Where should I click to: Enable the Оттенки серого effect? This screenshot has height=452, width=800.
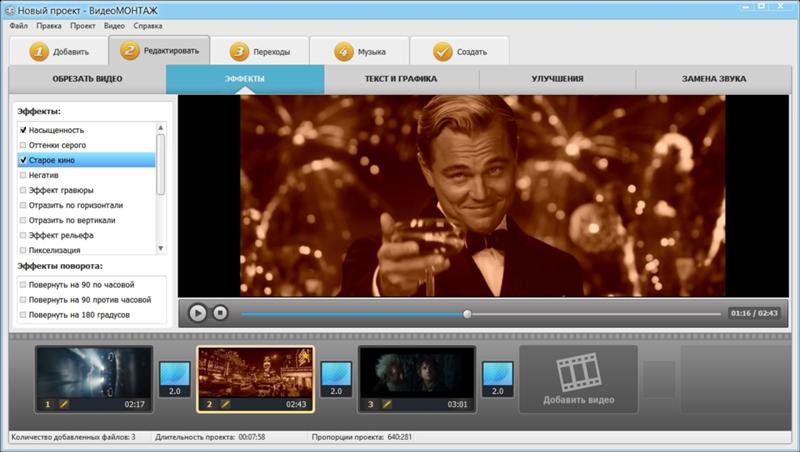click(23, 145)
